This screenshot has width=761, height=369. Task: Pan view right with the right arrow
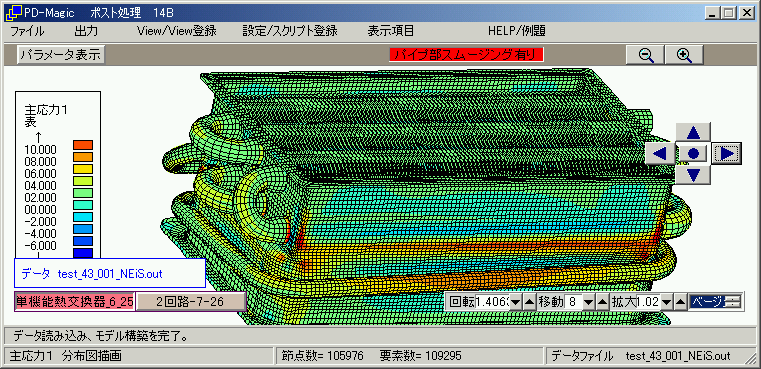point(726,153)
